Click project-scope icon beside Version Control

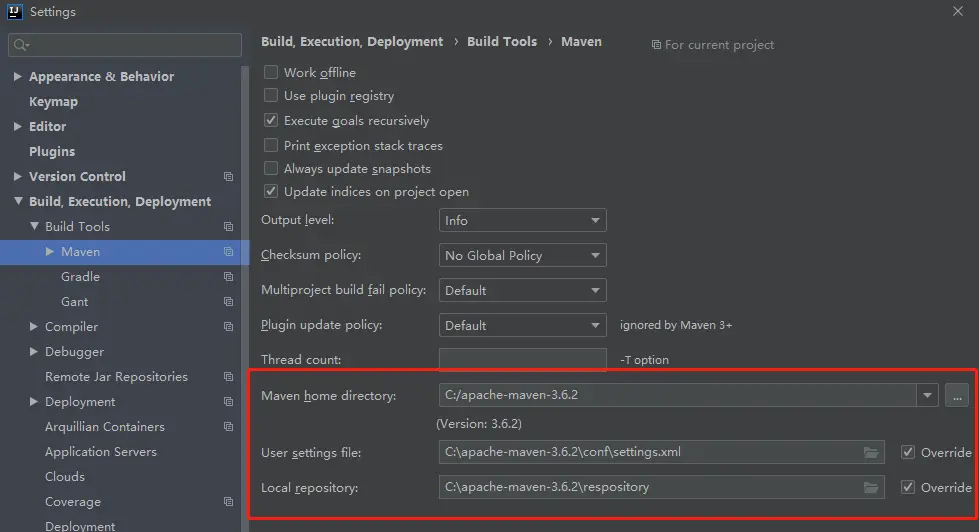tap(228, 177)
